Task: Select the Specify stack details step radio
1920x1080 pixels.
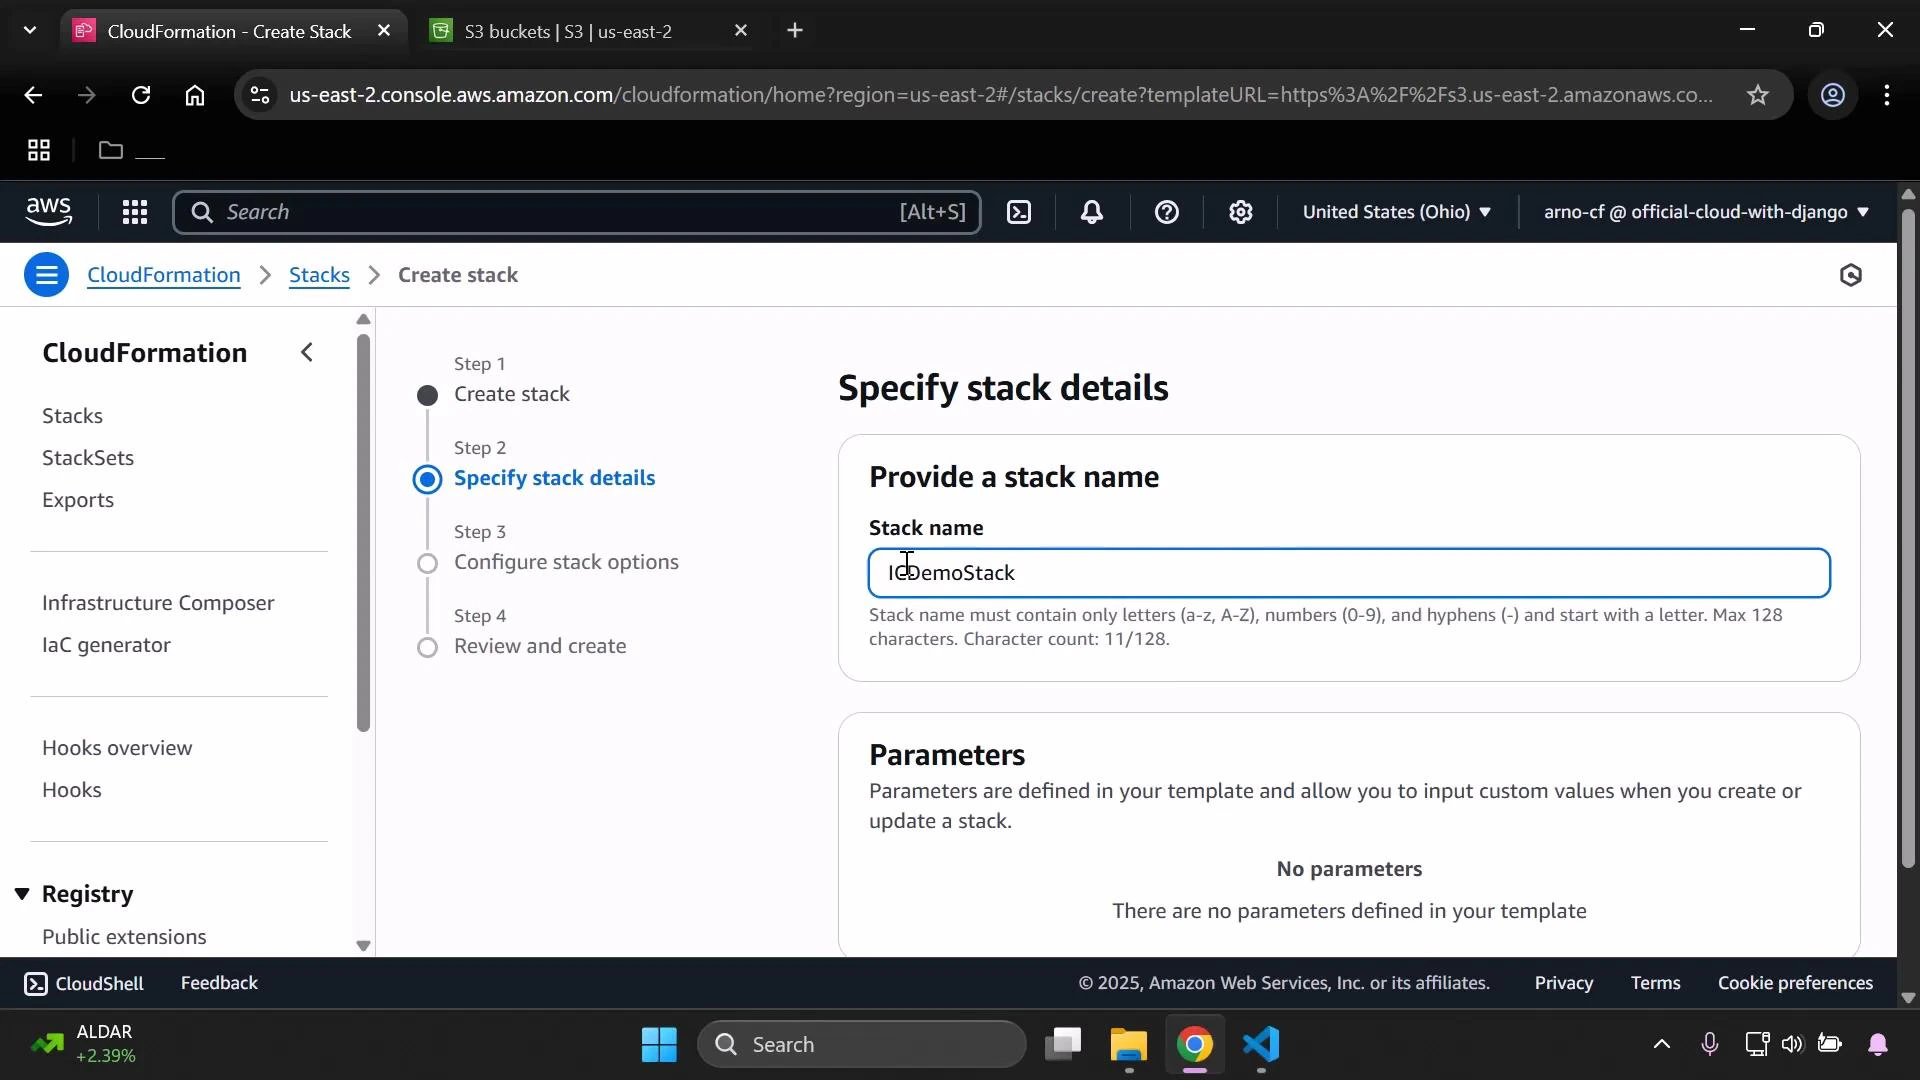Action: pyautogui.click(x=428, y=479)
